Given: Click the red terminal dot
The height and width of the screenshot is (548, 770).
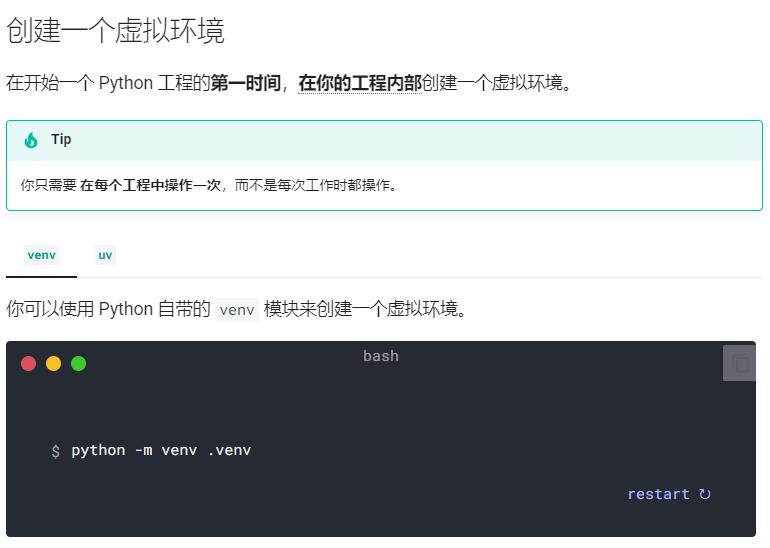Looking at the screenshot, I should coord(28,363).
